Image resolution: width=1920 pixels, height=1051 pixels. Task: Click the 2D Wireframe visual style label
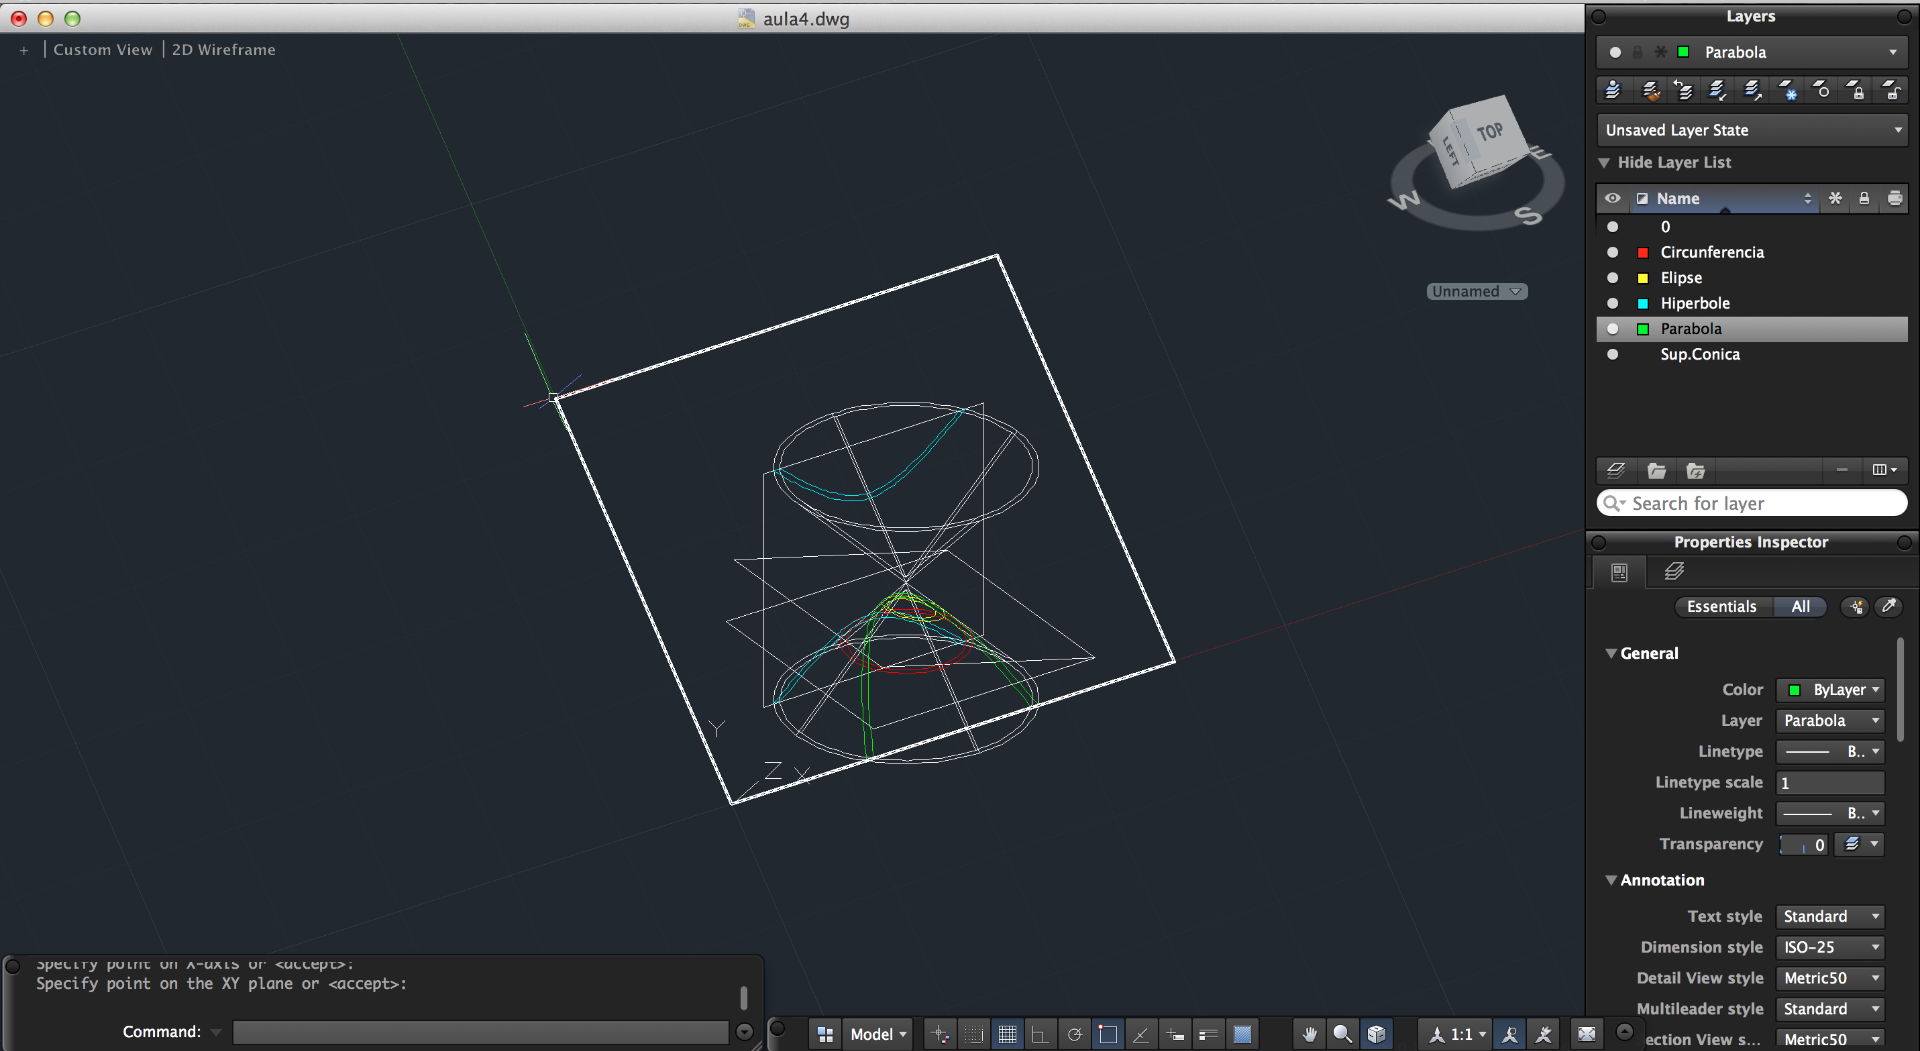pos(224,50)
